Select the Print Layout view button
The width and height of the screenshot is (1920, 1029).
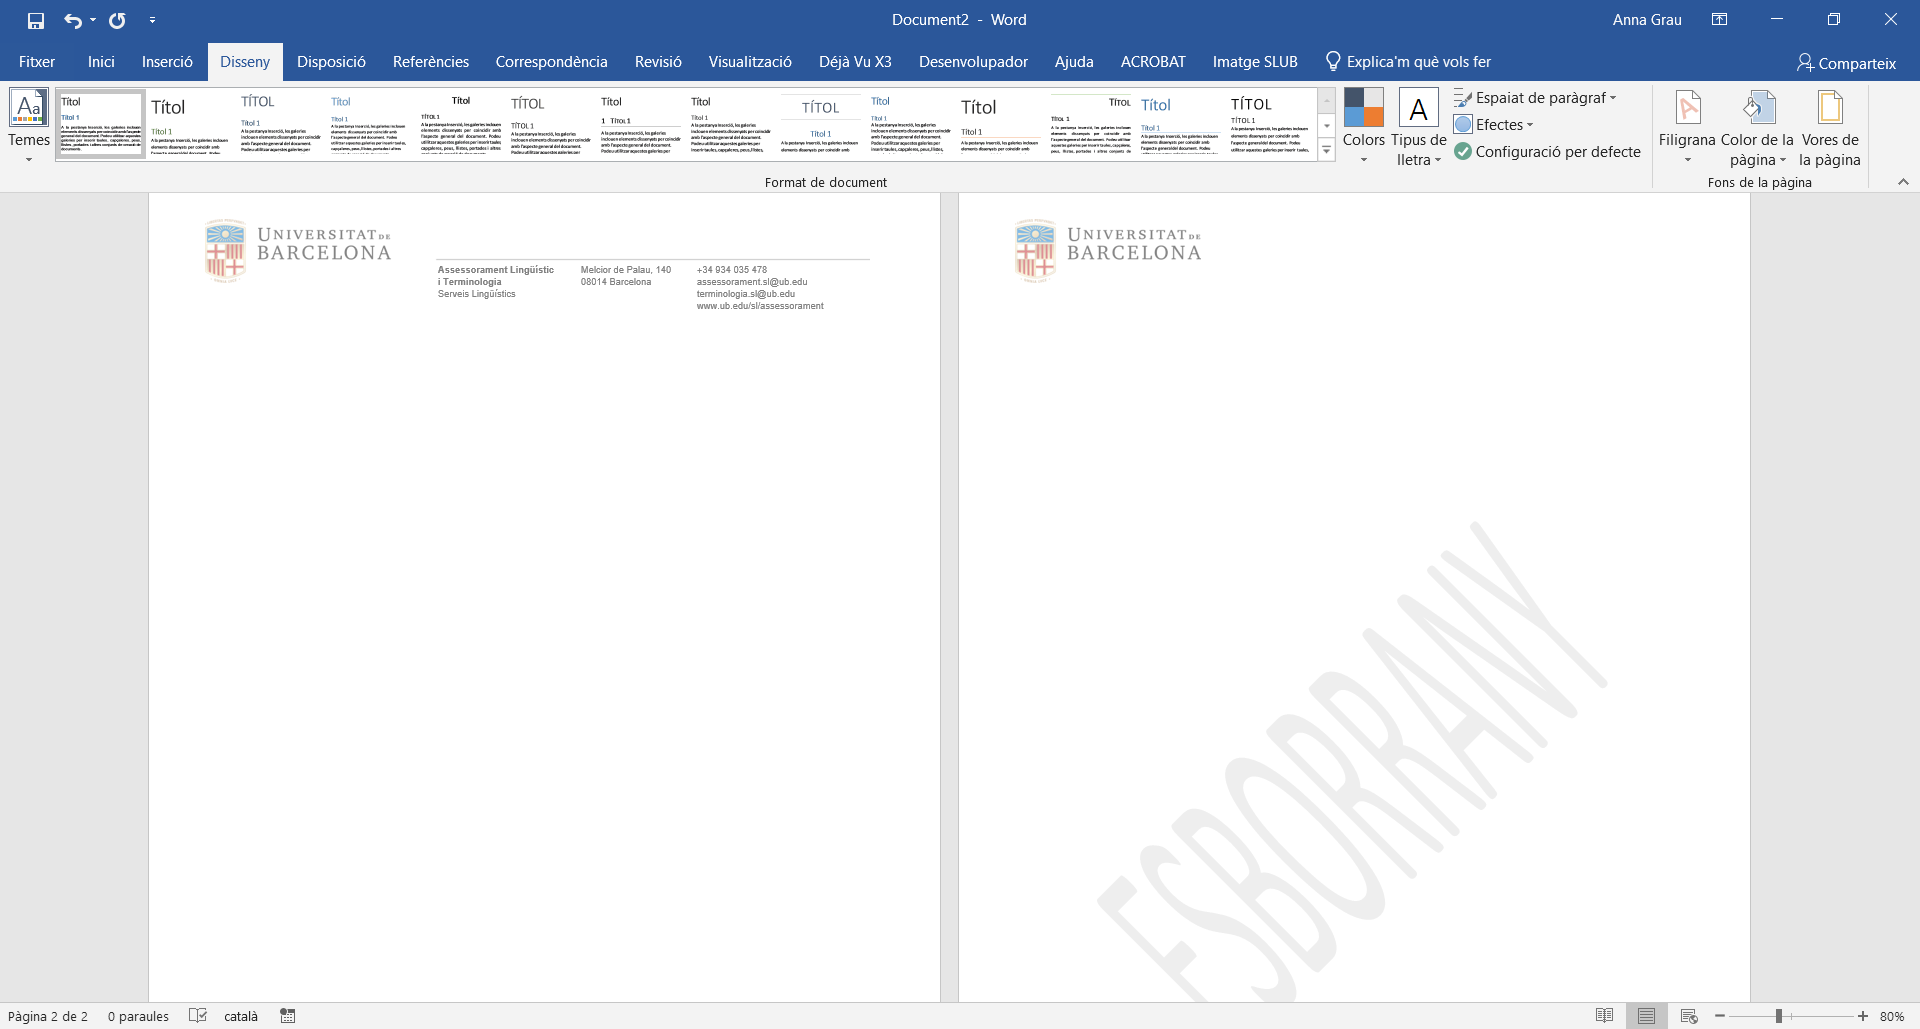click(x=1646, y=1016)
